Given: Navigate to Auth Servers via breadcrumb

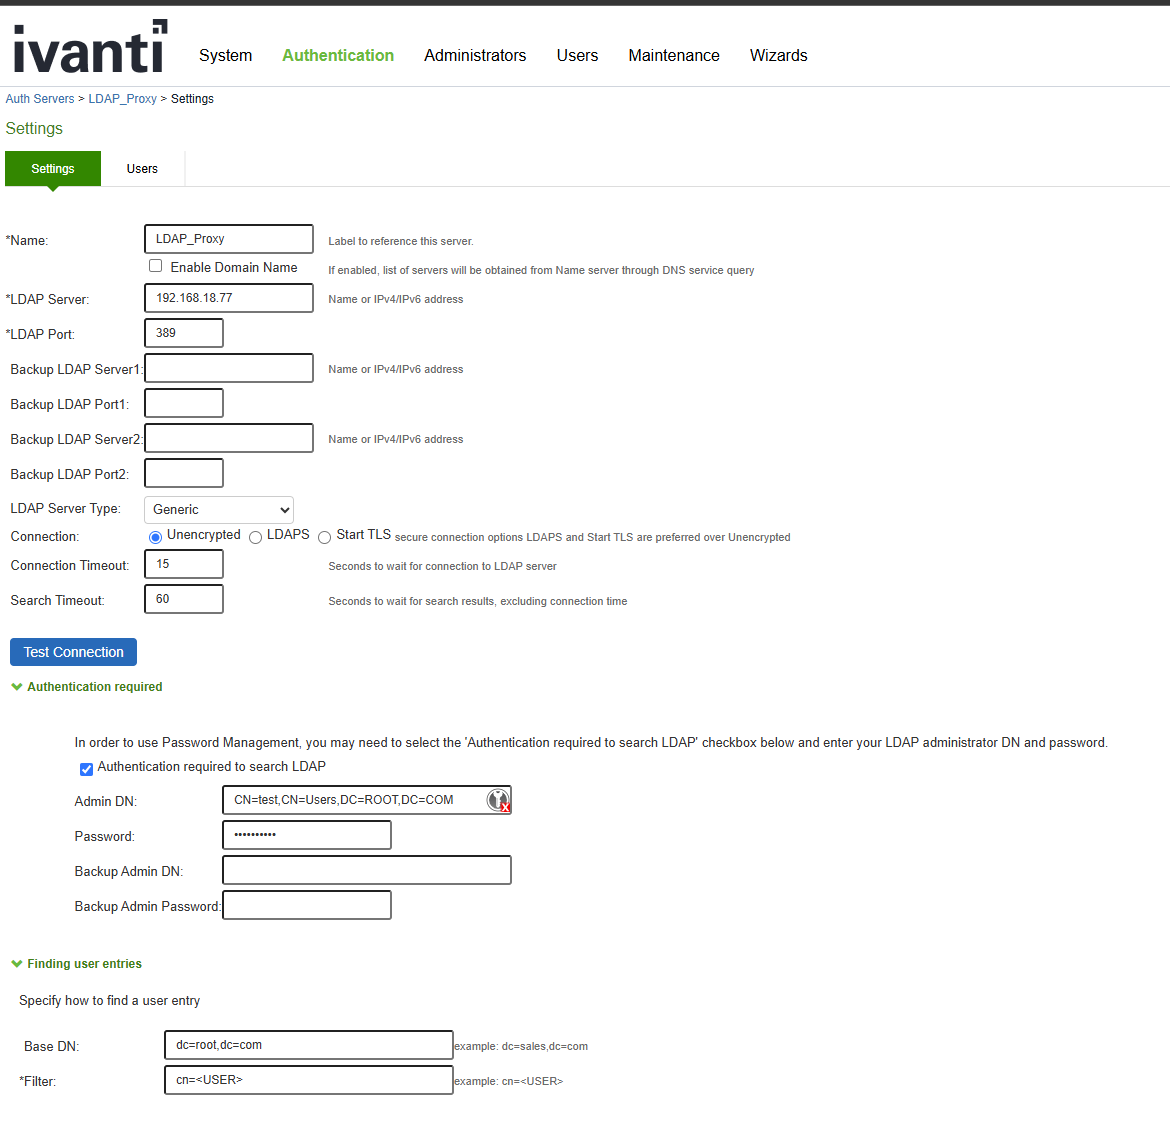Looking at the screenshot, I should point(40,98).
